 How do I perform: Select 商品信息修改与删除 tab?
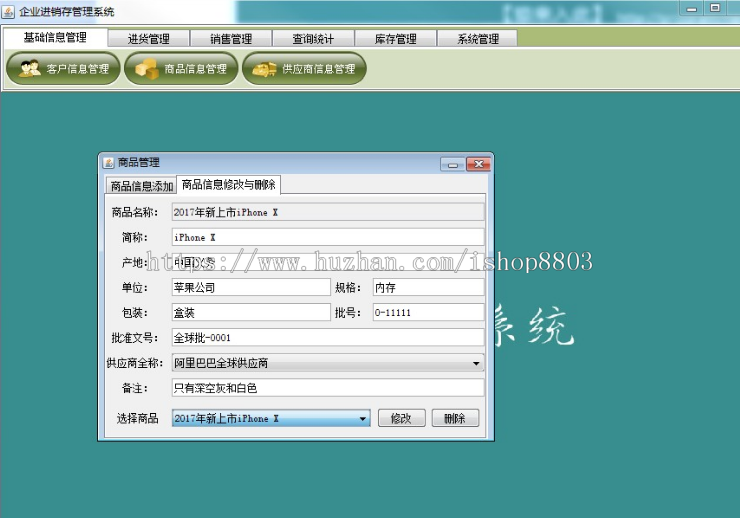(x=228, y=184)
